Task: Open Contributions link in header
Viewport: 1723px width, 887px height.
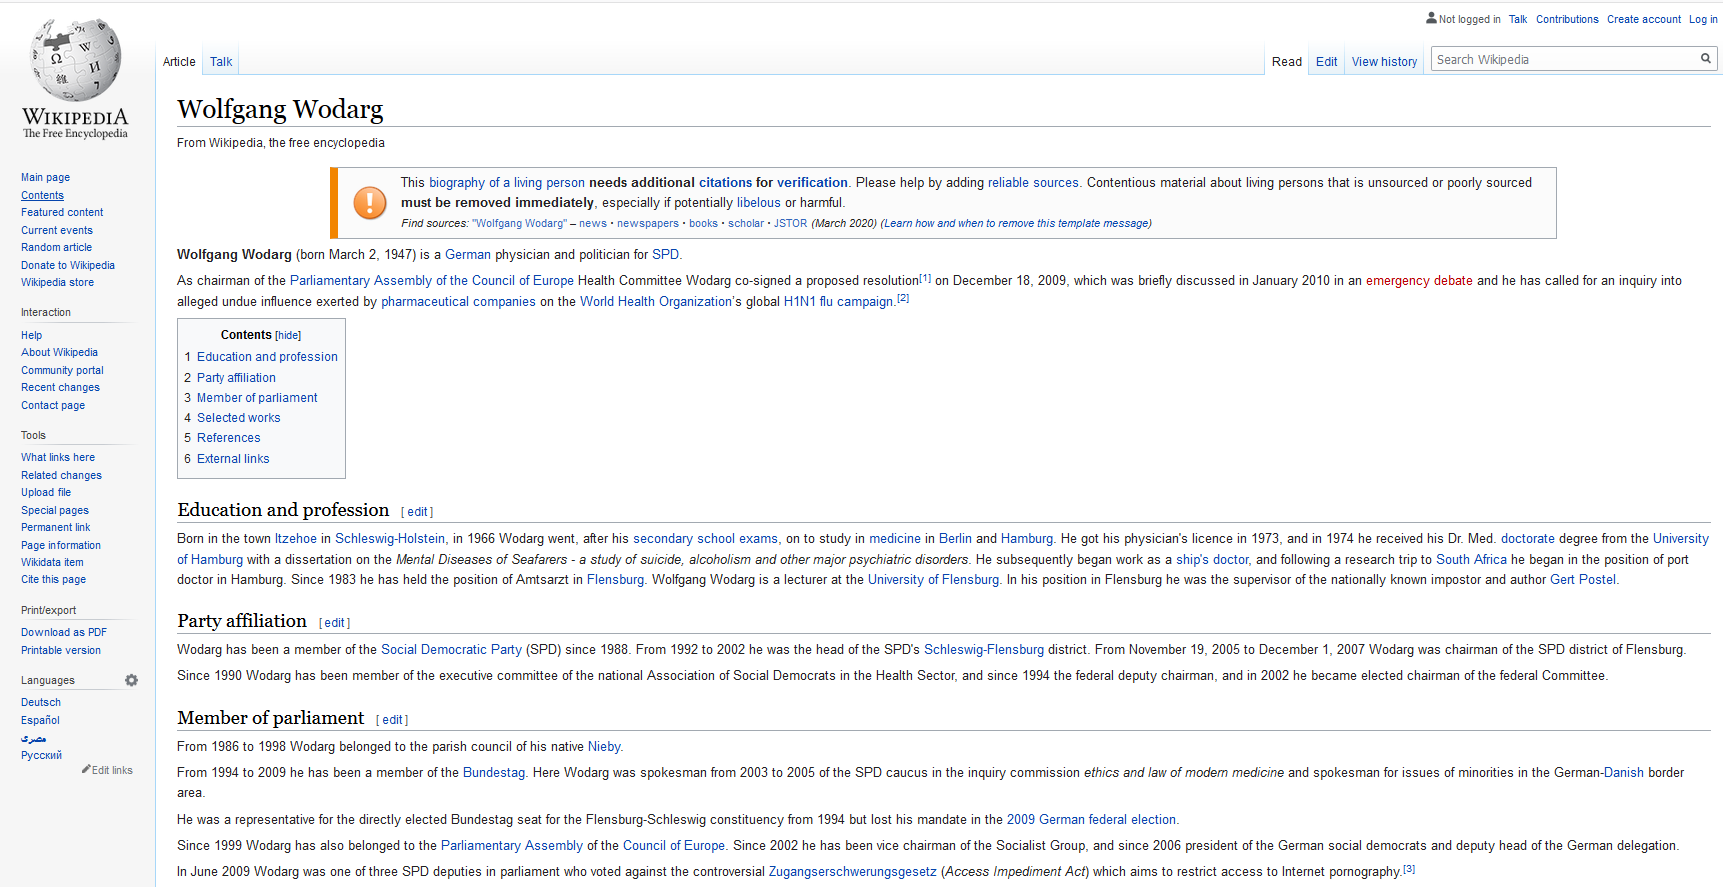Action: 1567,19
